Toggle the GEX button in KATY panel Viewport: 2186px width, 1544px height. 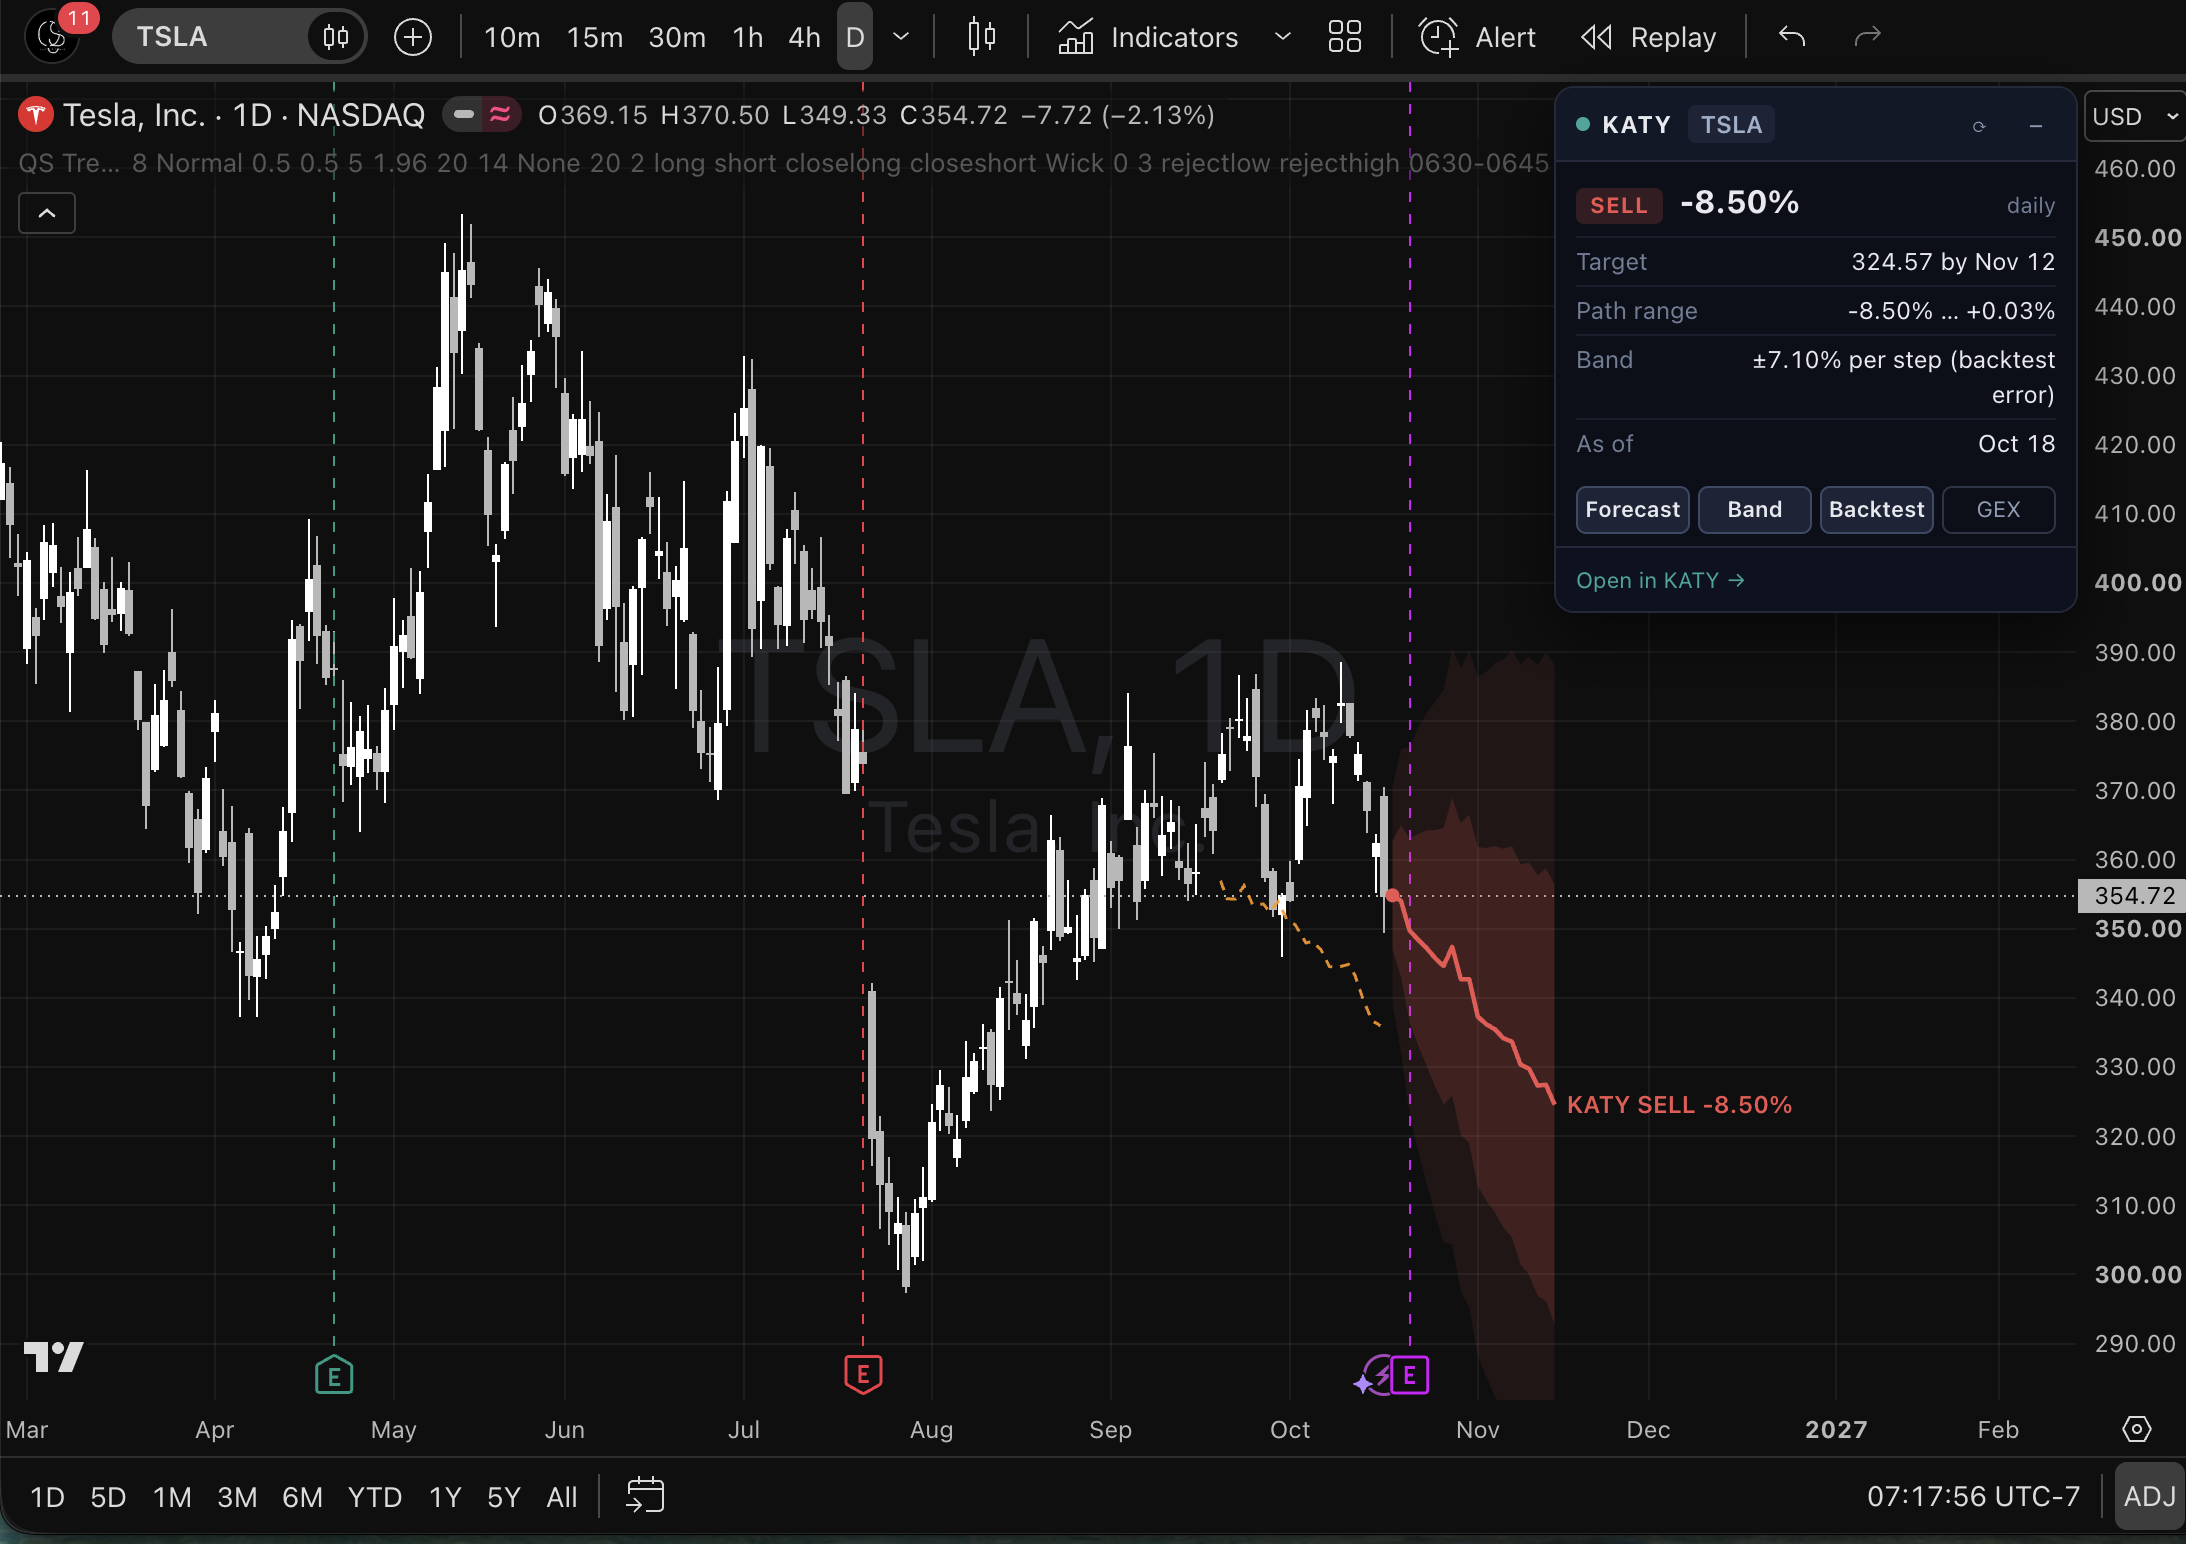pyautogui.click(x=1998, y=510)
